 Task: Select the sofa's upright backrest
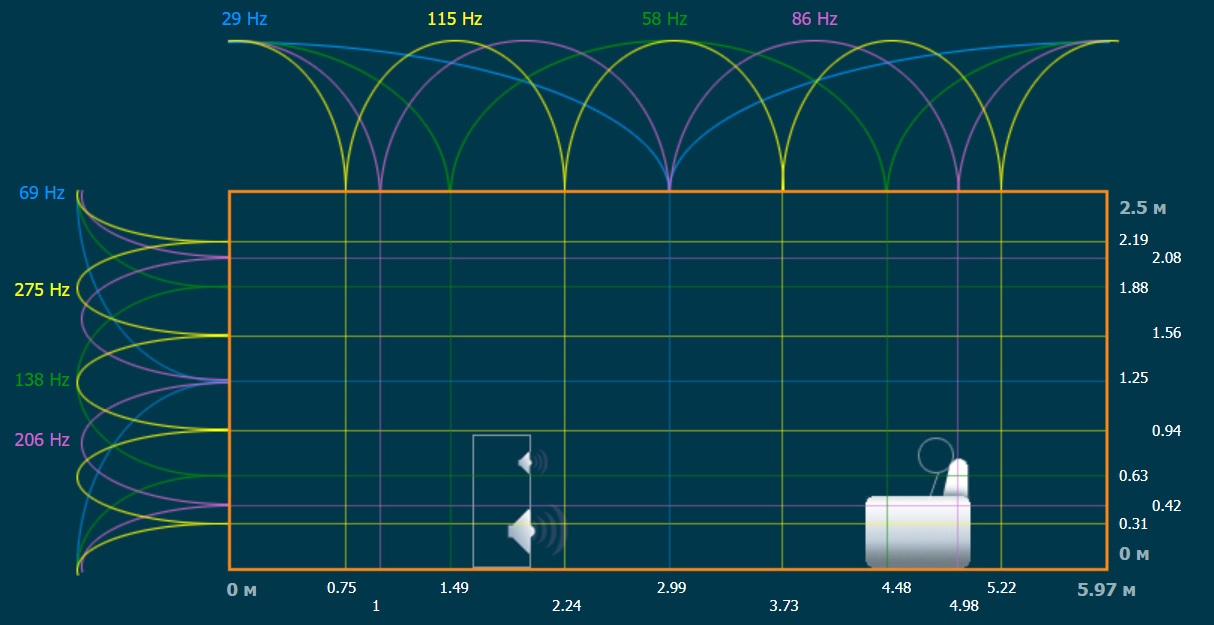click(958, 478)
